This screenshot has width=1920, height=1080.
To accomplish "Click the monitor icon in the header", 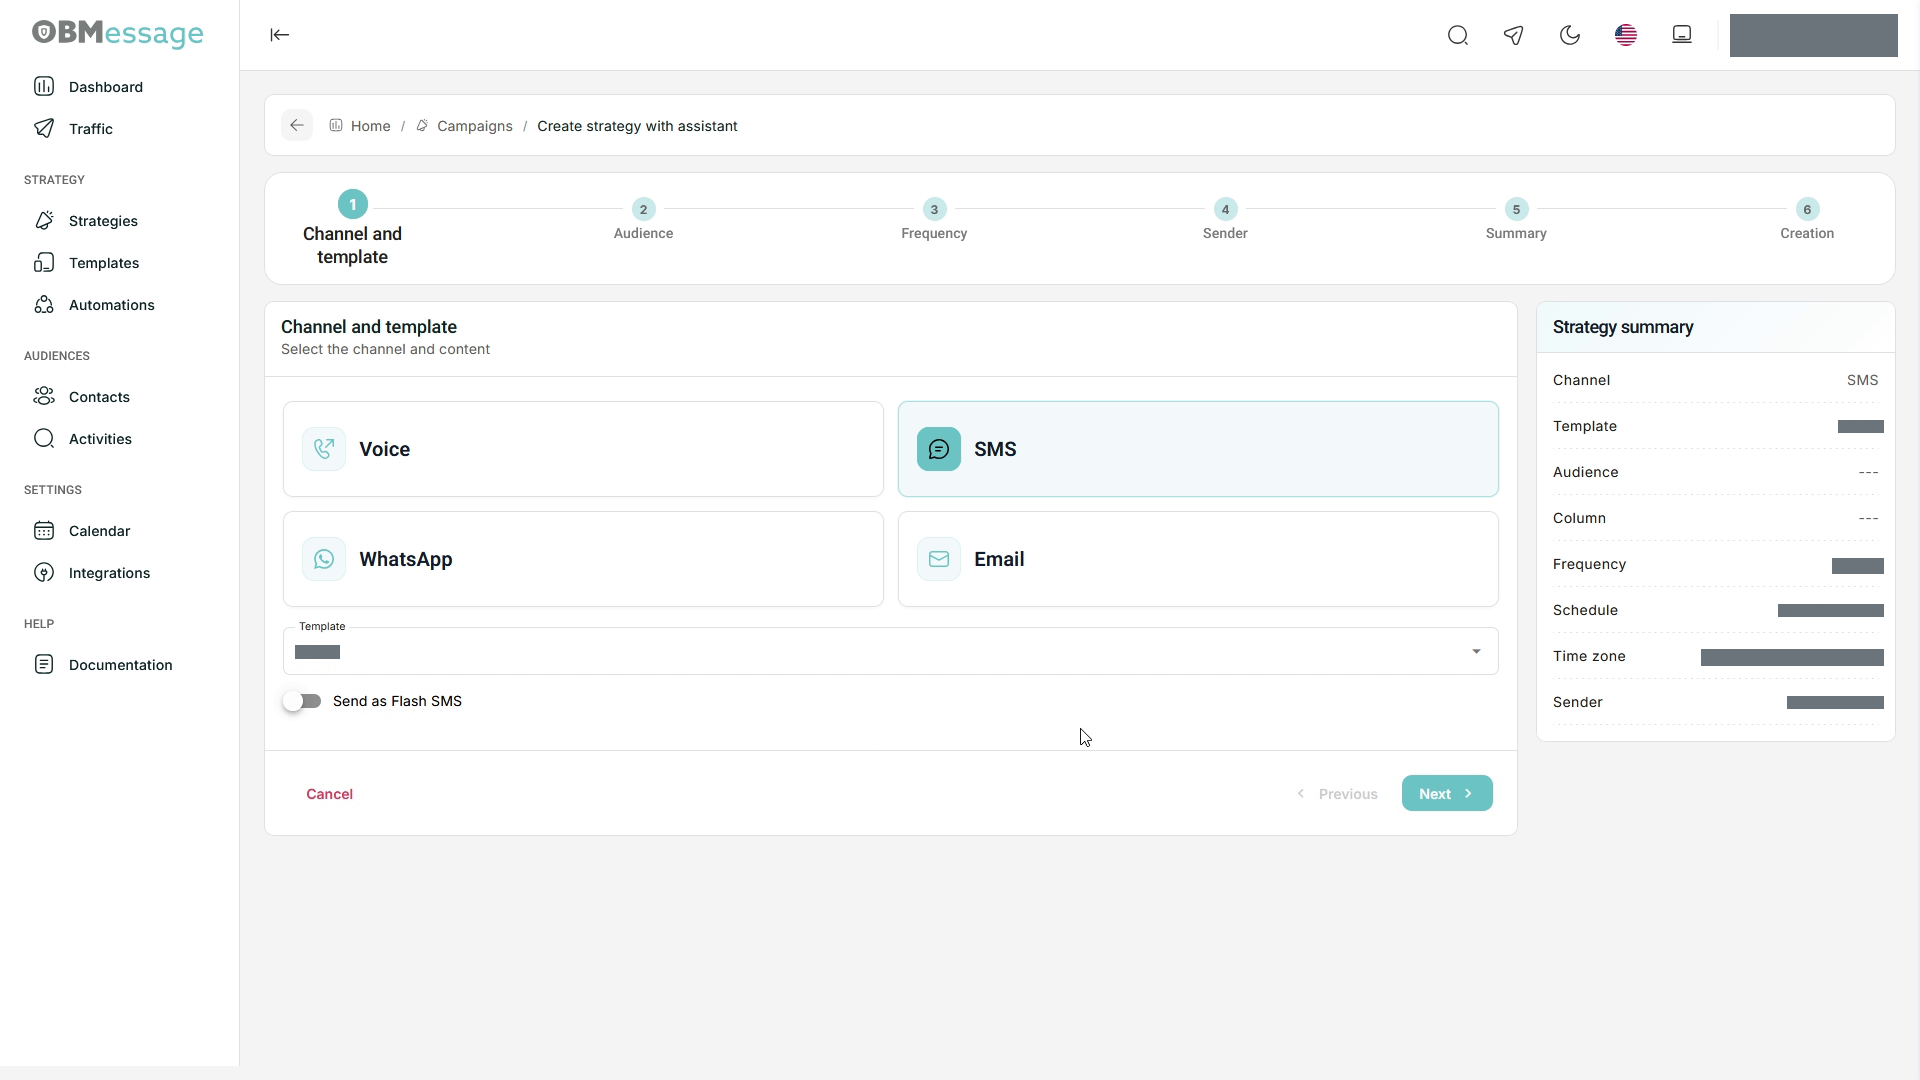I will (1682, 35).
